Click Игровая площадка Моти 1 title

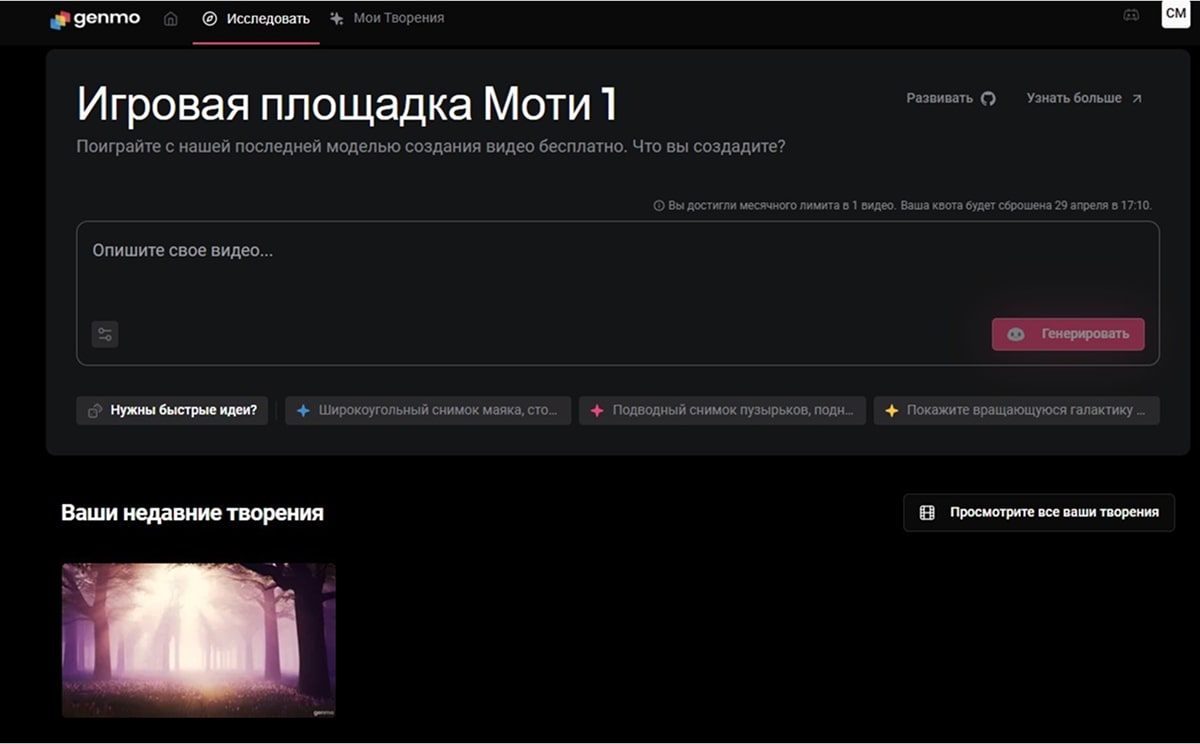(x=347, y=104)
